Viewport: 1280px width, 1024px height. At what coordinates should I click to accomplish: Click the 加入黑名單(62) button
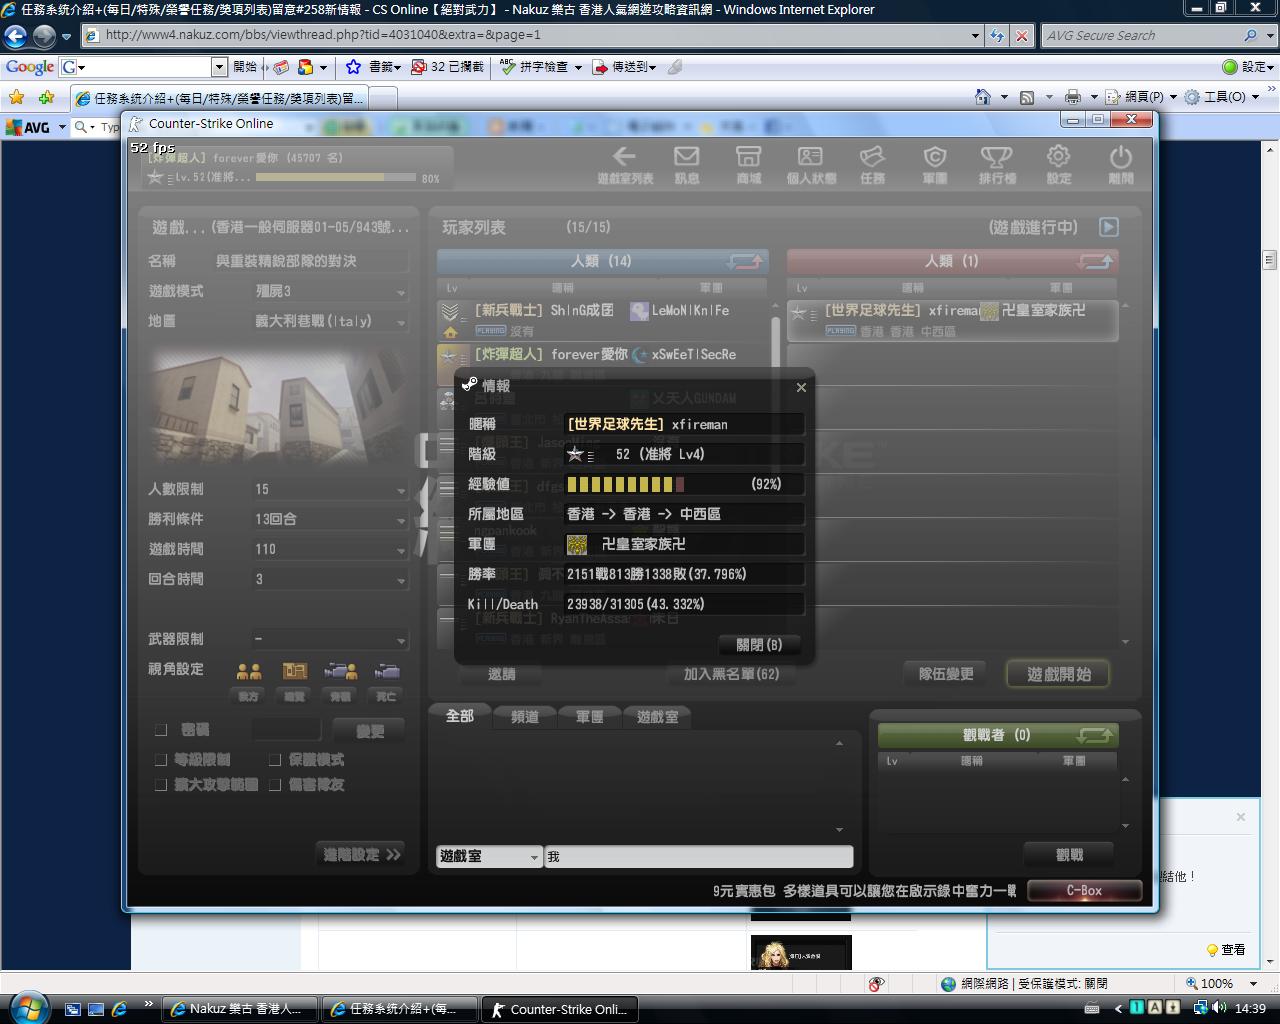[x=732, y=674]
